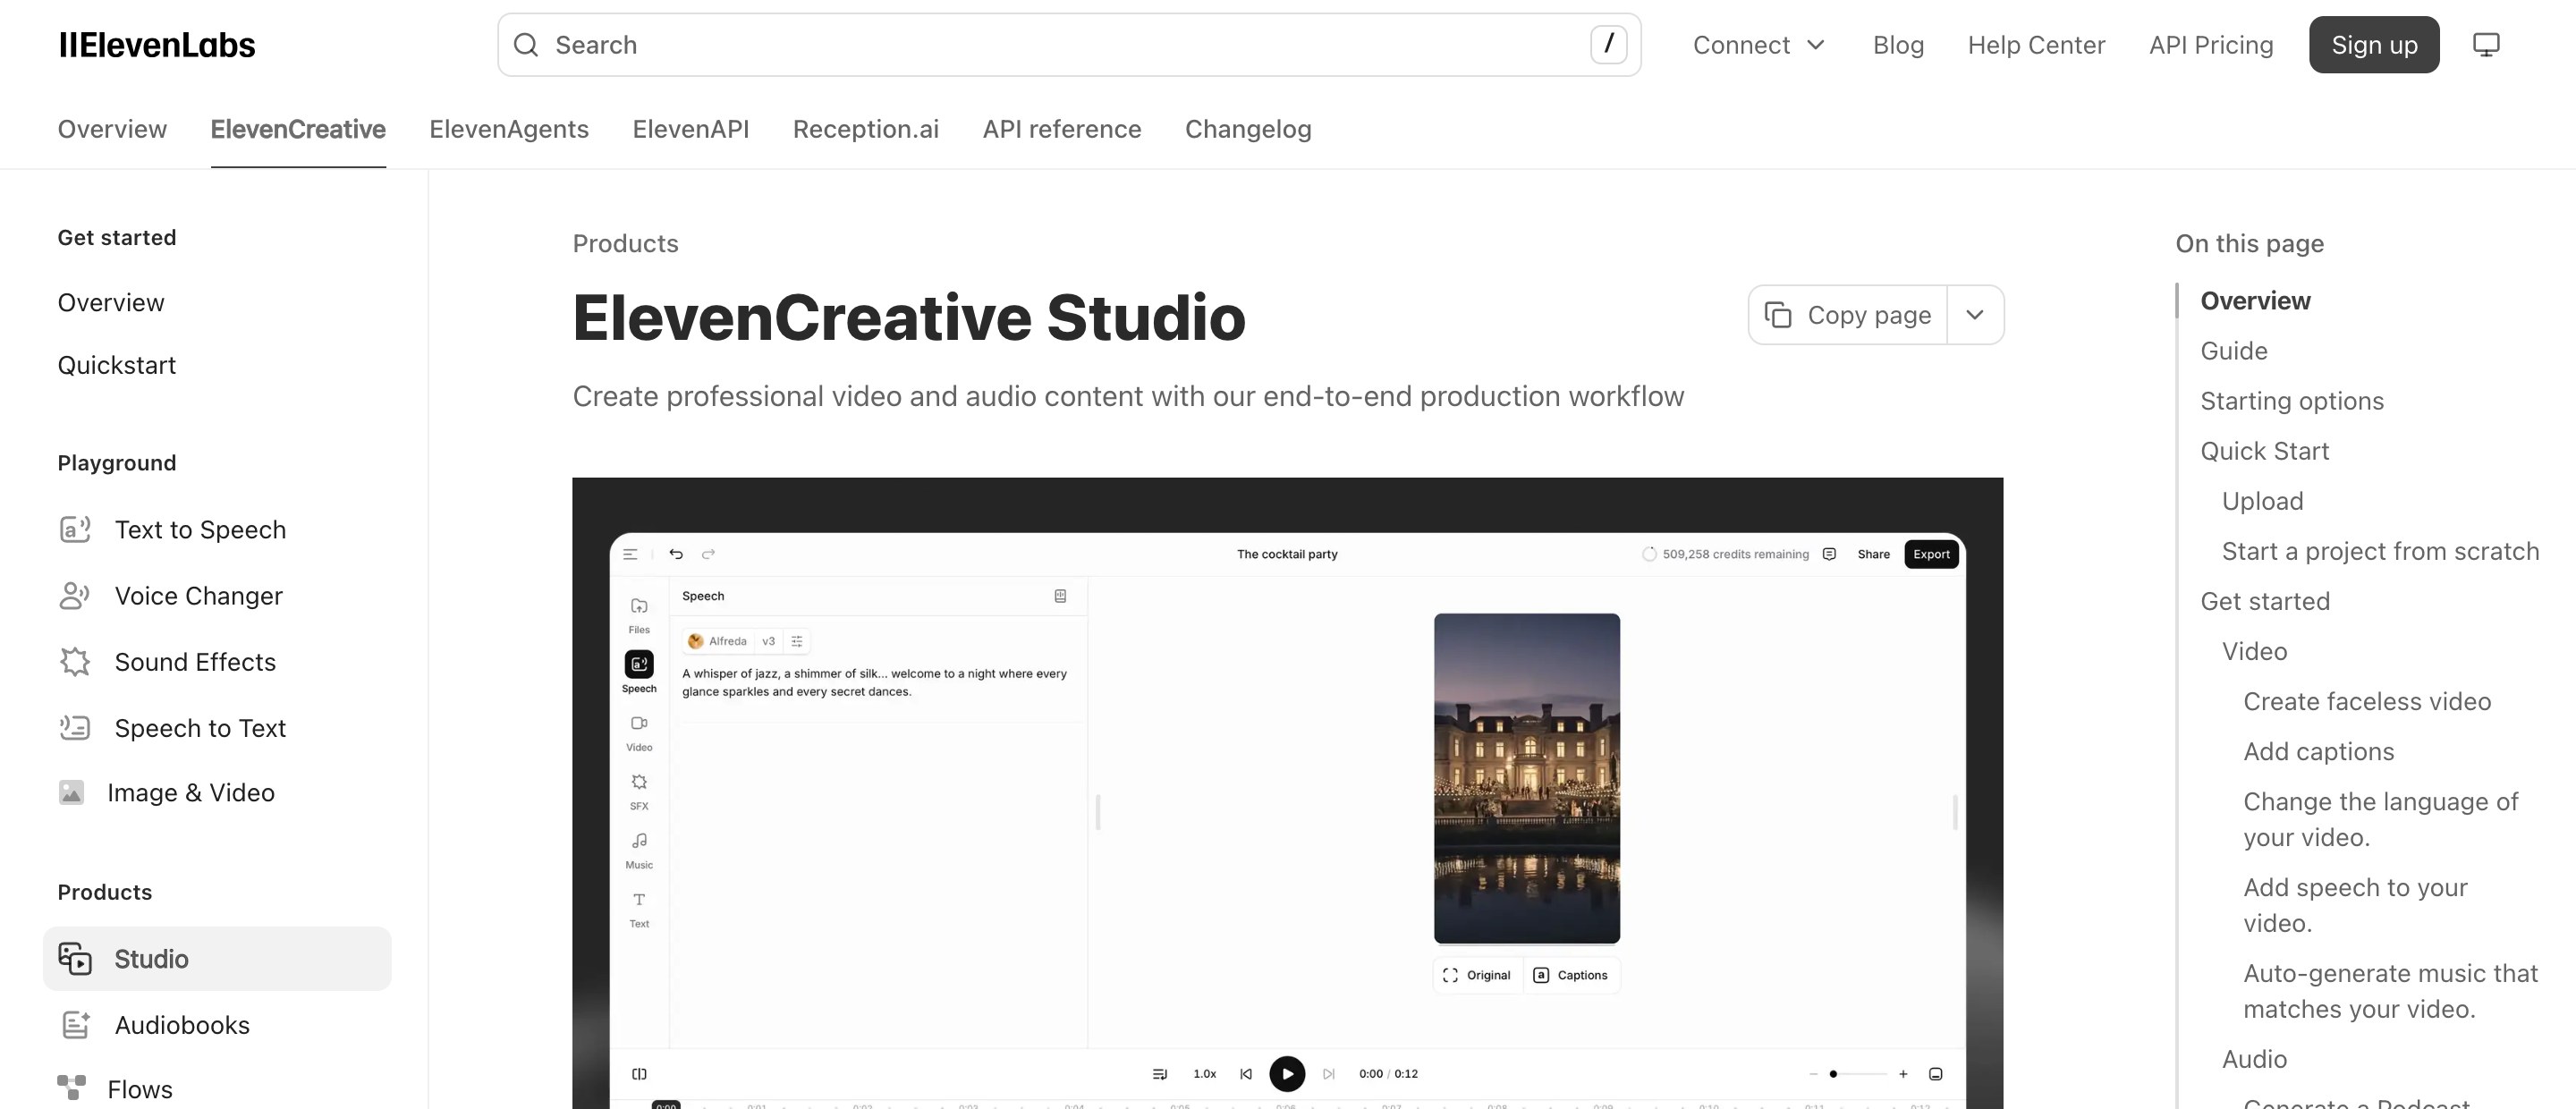Click the Speech to Text icon
Image resolution: width=2576 pixels, height=1109 pixels.
[75, 727]
